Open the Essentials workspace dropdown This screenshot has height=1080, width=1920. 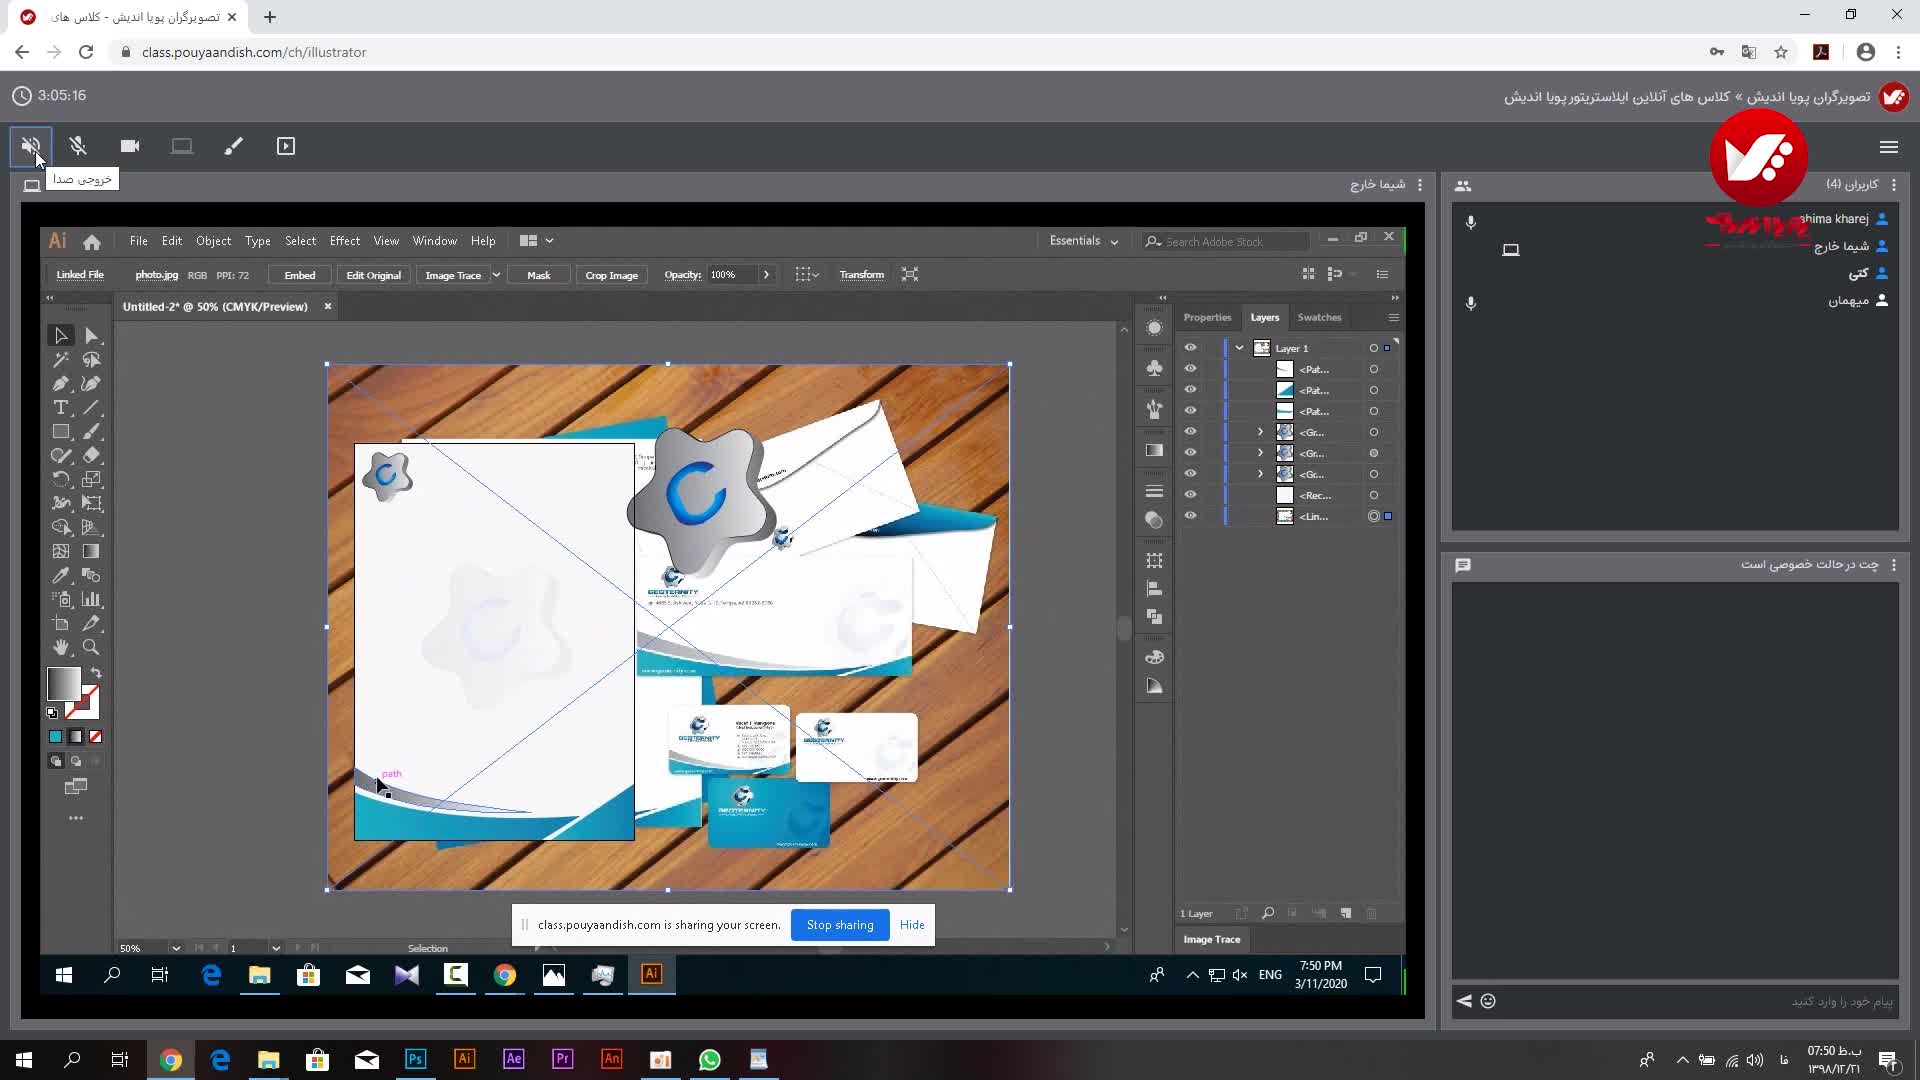click(1084, 241)
